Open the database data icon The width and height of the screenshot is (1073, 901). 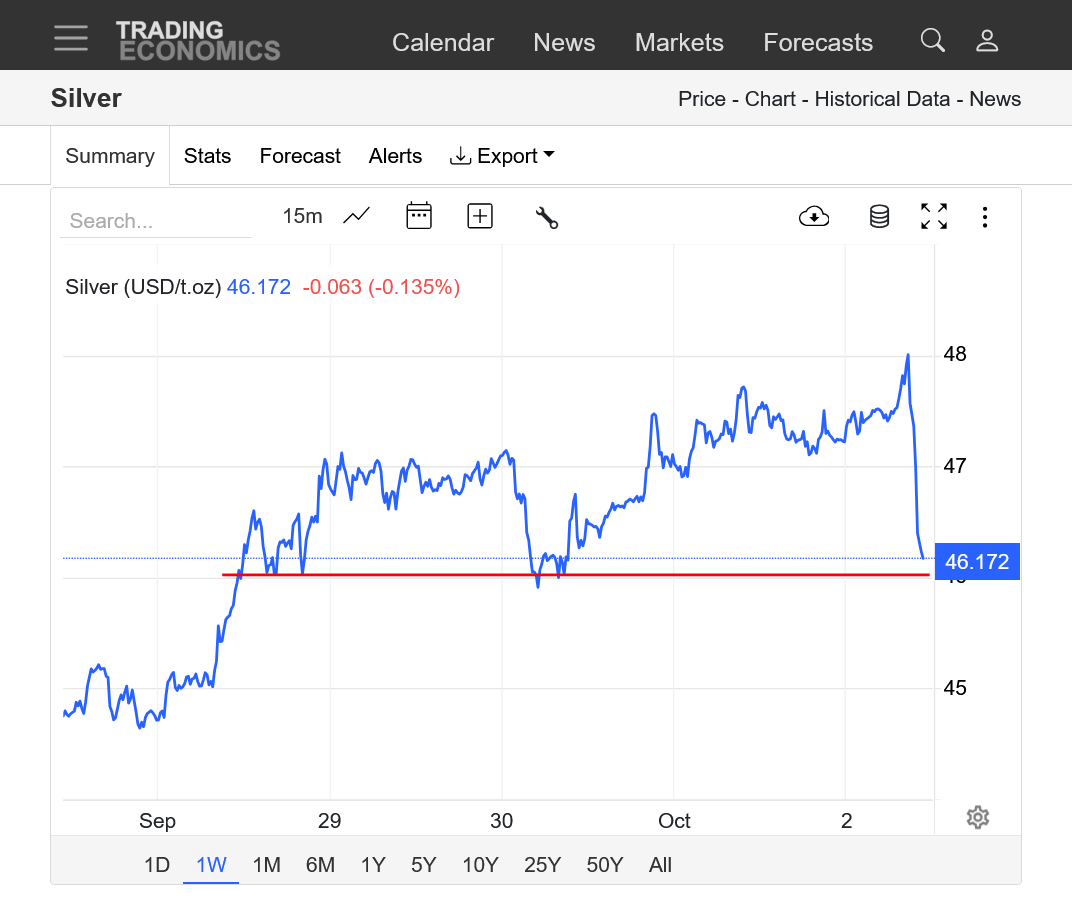pos(879,216)
